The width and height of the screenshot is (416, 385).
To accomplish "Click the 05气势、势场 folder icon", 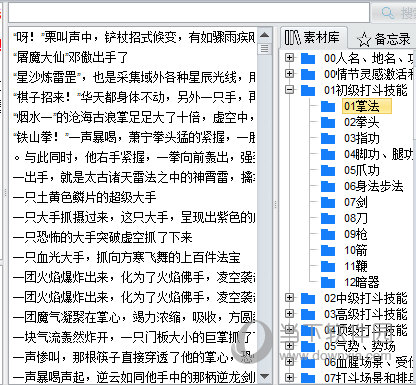I will point(308,346).
